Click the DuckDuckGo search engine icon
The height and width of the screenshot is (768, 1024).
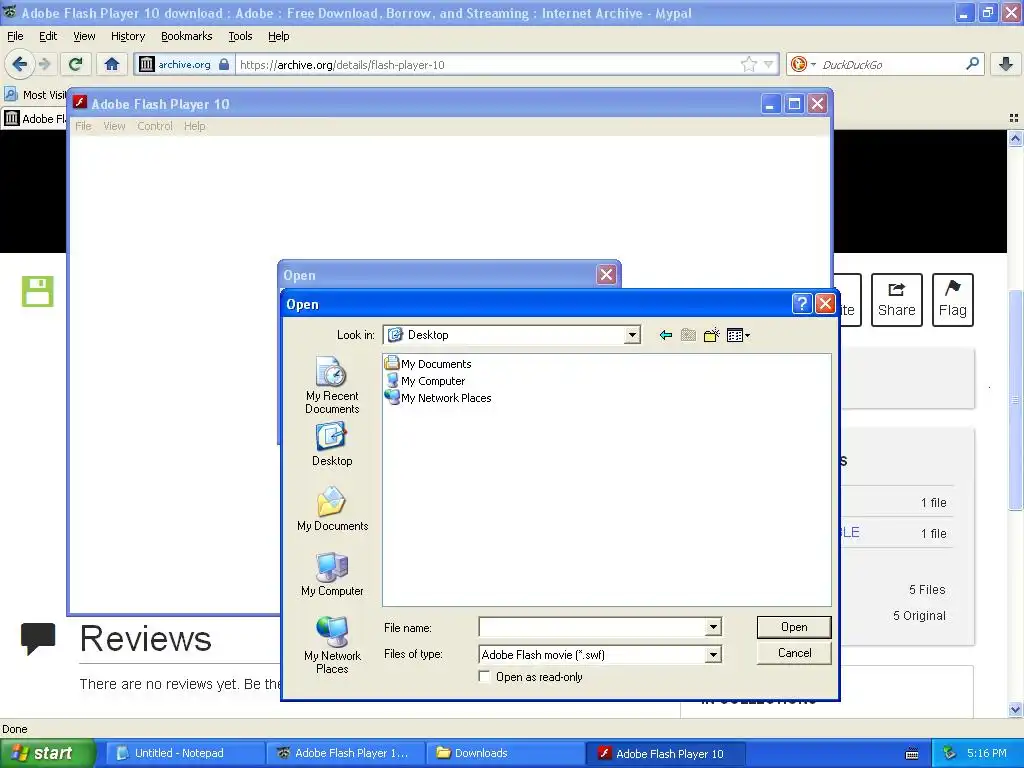[798, 64]
